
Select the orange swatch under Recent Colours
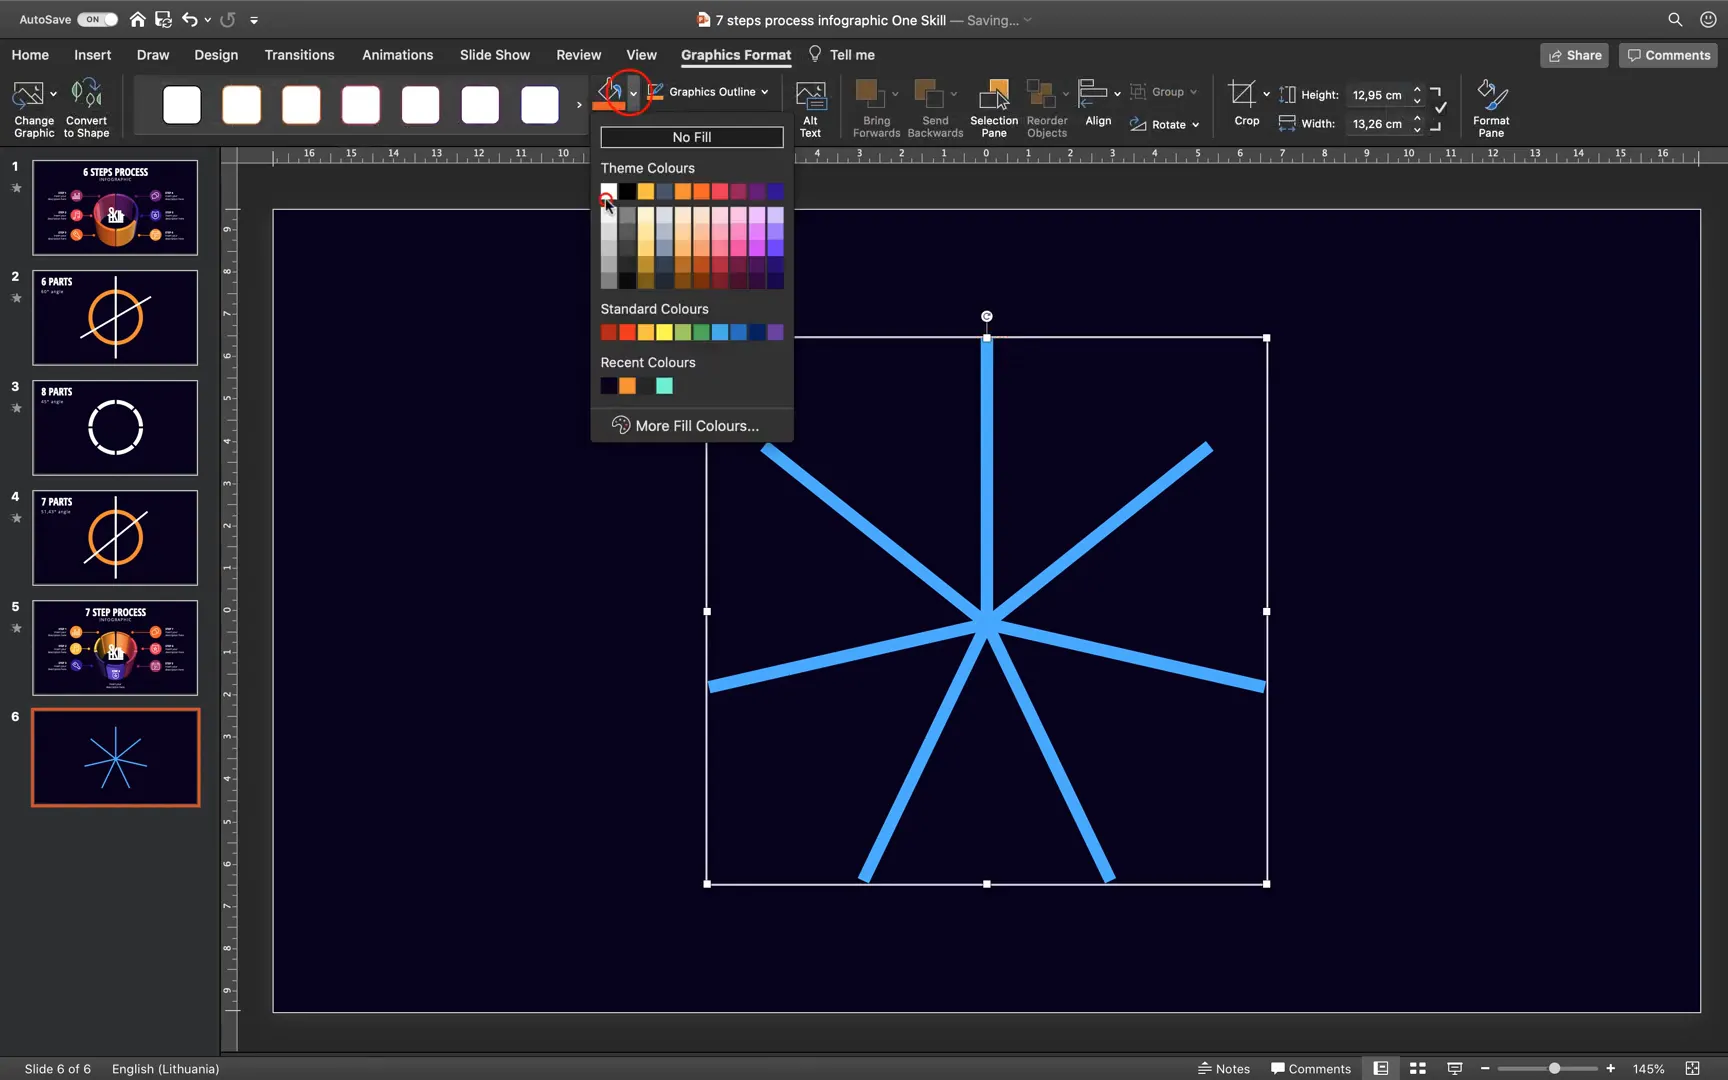point(627,386)
